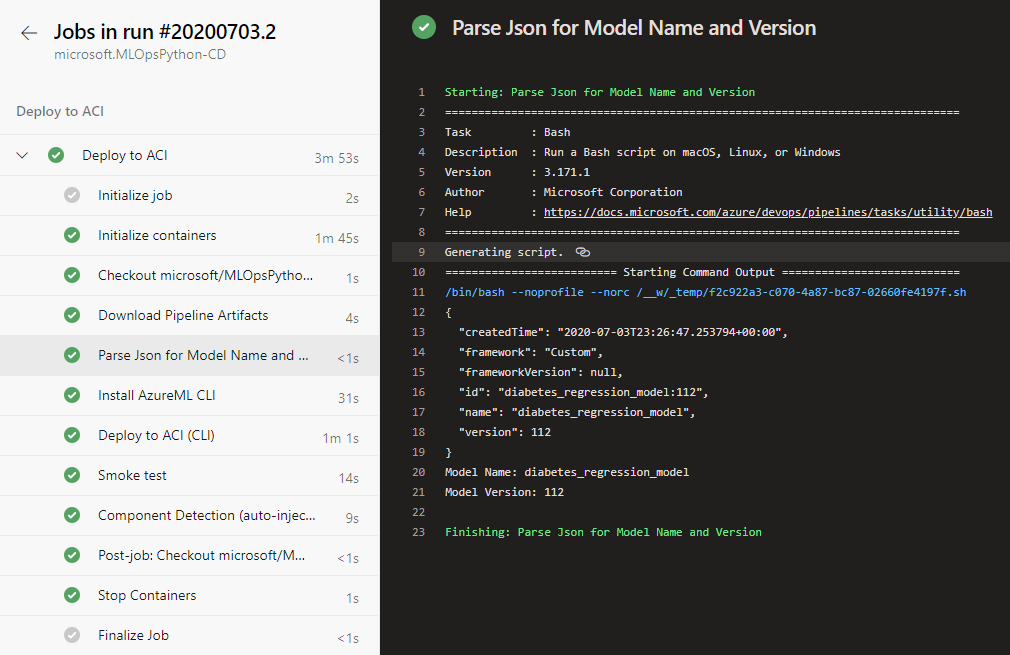Viewport: 1010px width, 655px height.
Task: Click the back arrow beside Jobs in run
Action: coord(29,33)
